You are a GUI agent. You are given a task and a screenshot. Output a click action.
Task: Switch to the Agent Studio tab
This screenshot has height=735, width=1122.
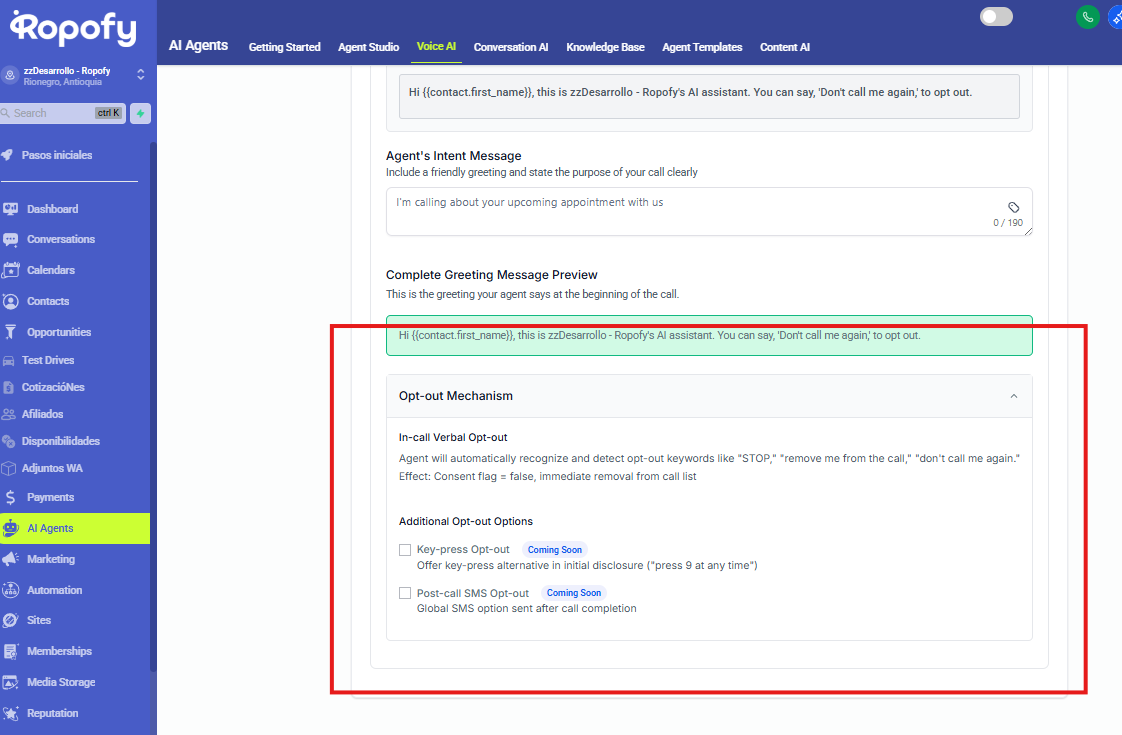(x=369, y=47)
